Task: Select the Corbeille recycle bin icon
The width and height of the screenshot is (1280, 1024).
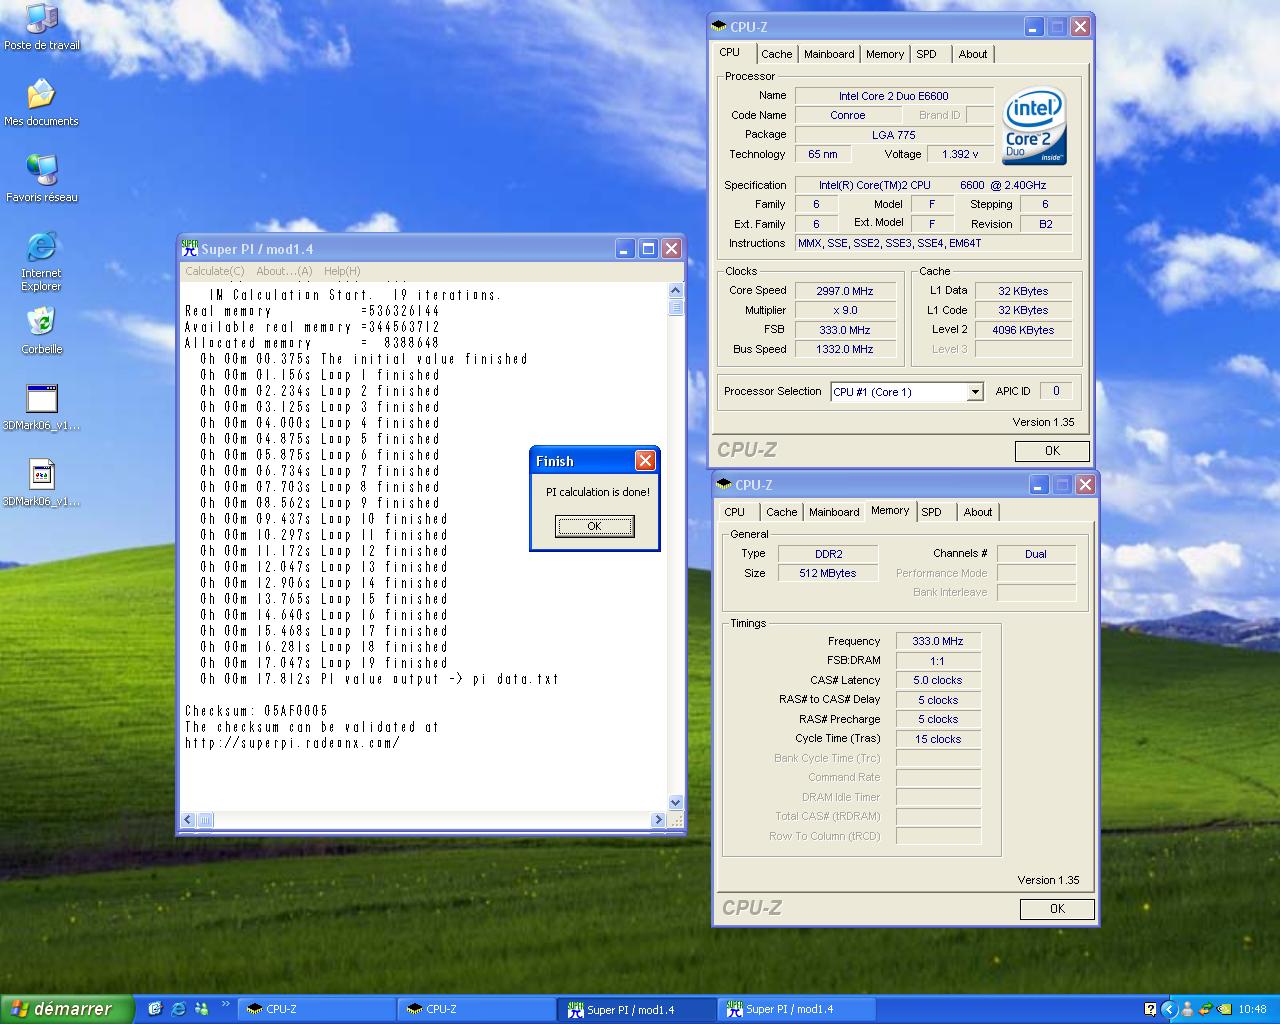Action: [41, 331]
